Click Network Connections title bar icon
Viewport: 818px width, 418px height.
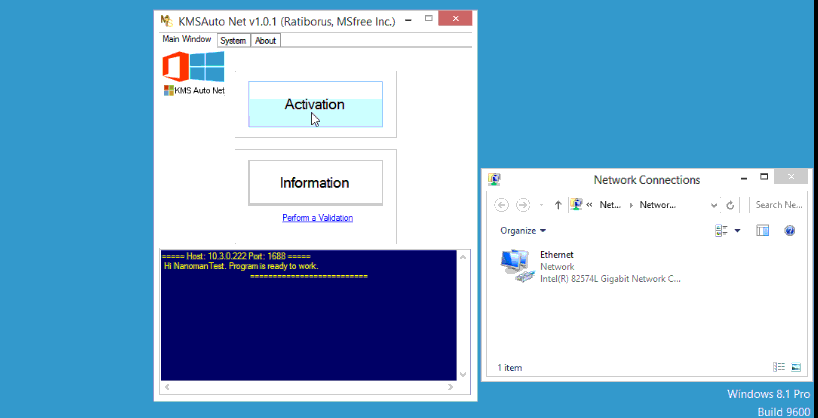pyautogui.click(x=494, y=180)
